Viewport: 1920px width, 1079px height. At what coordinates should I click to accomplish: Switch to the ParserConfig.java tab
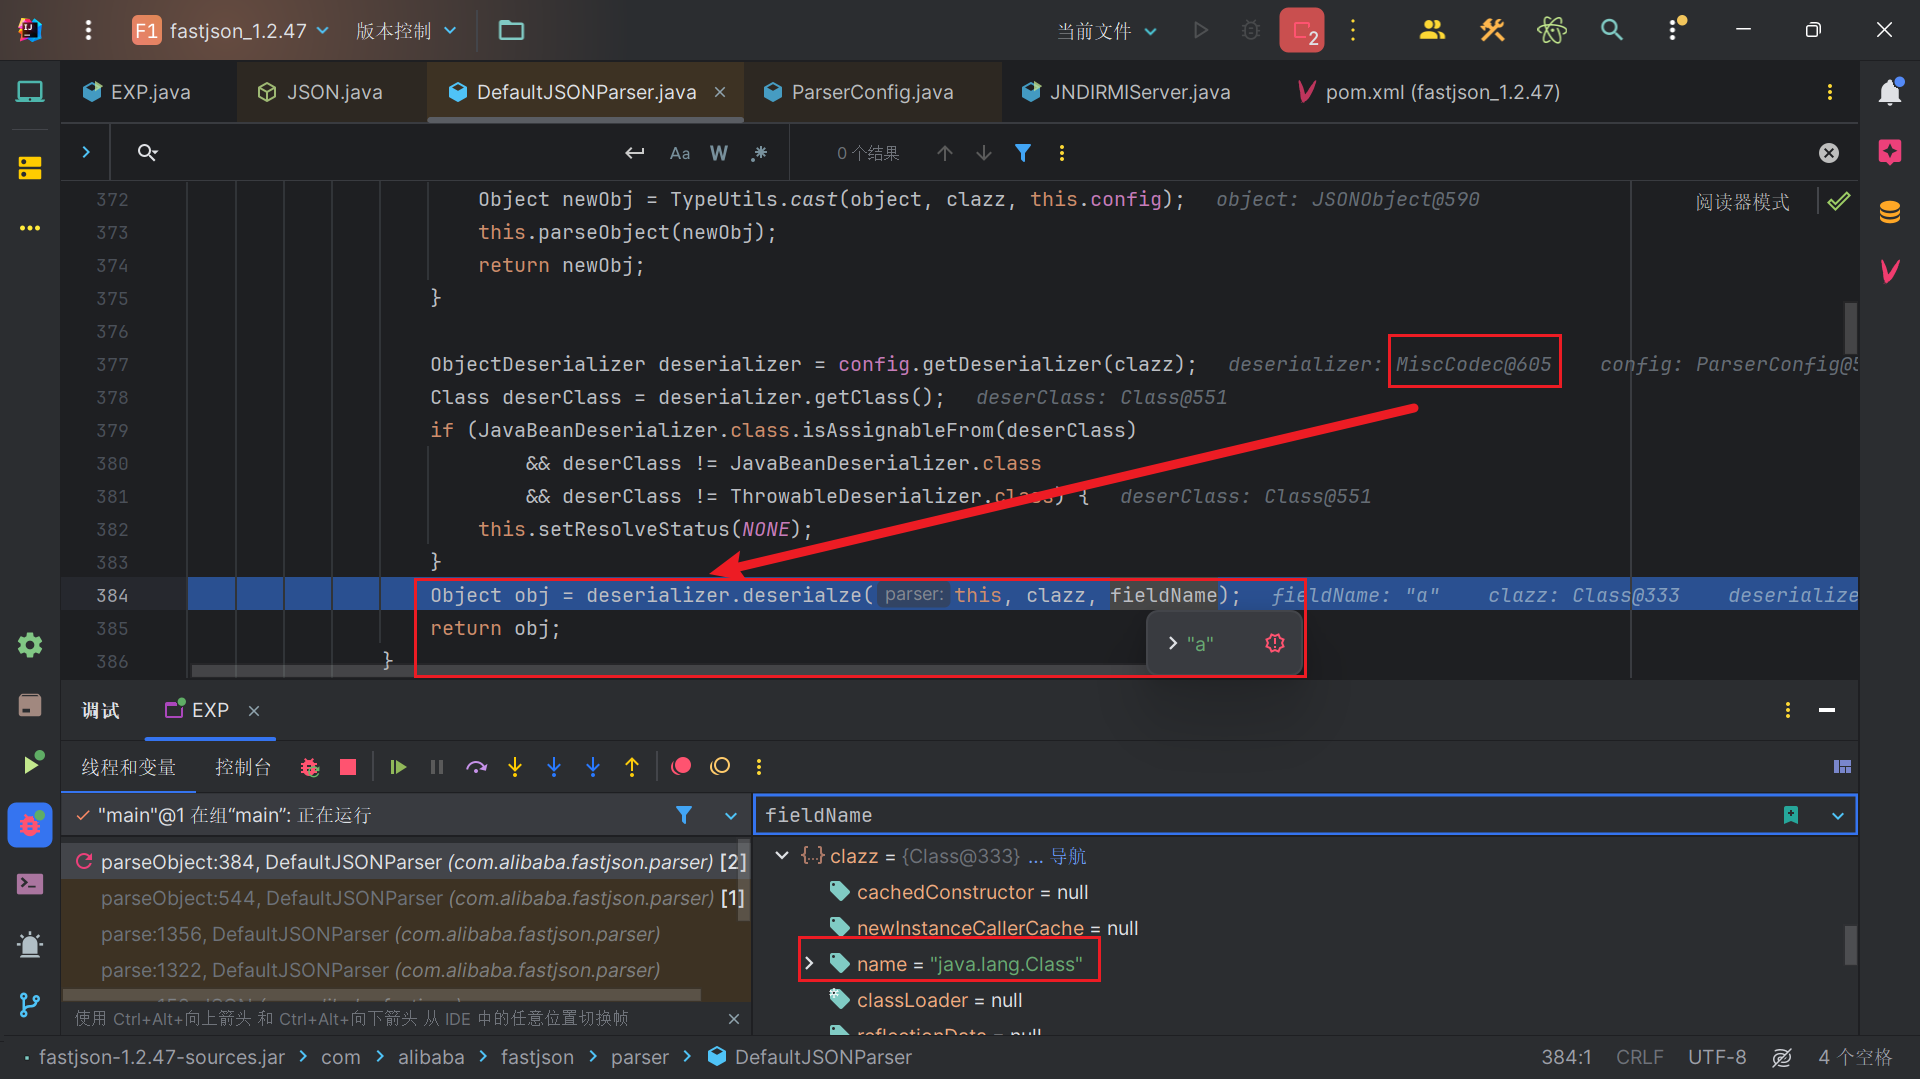click(860, 92)
